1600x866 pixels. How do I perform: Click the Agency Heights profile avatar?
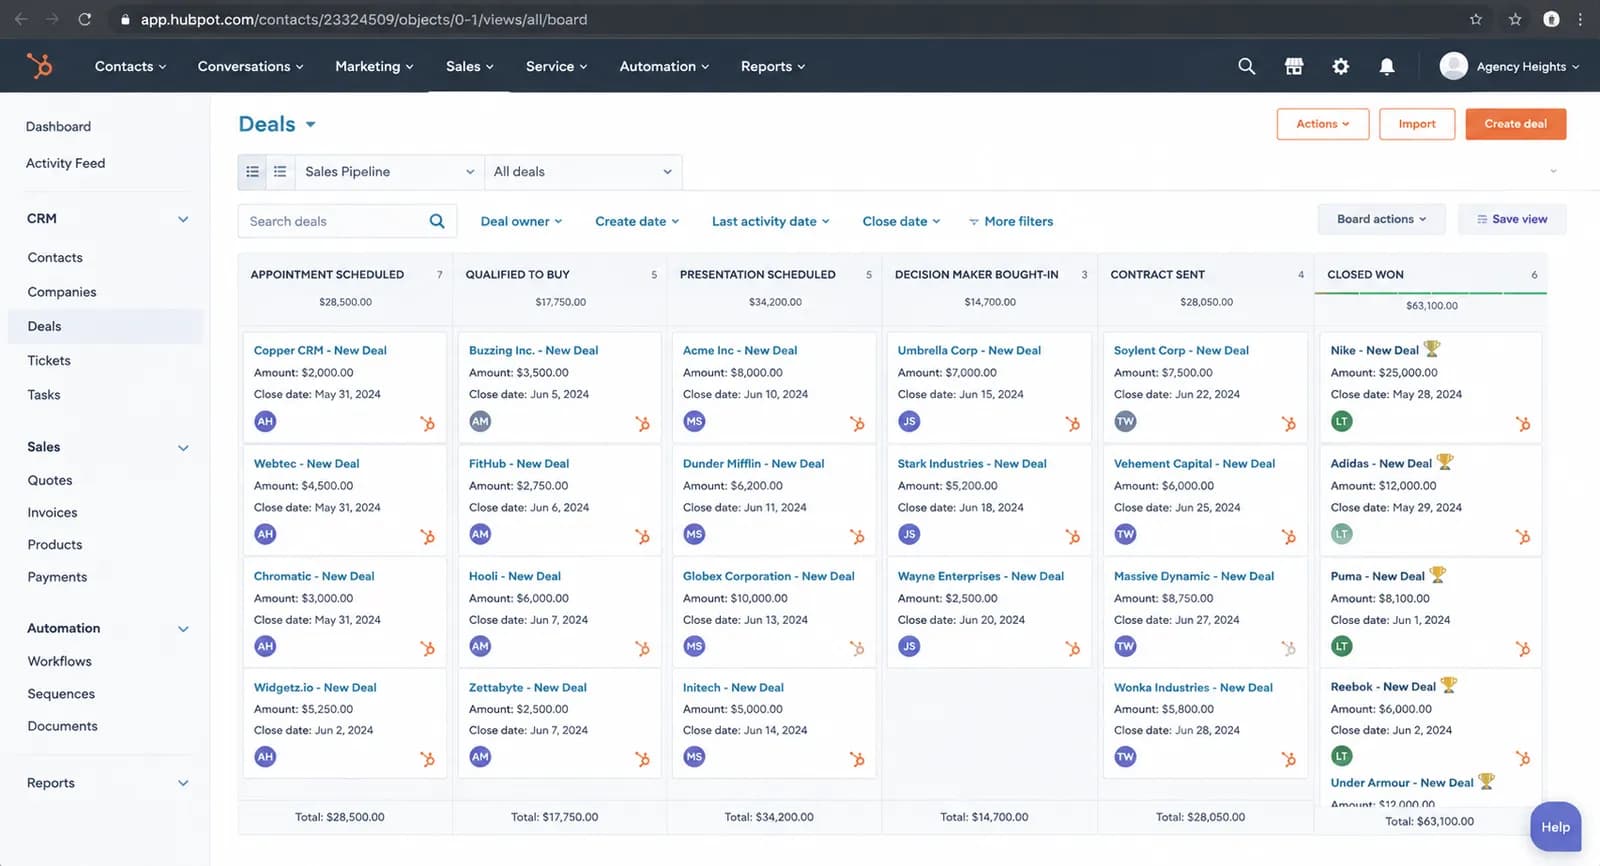click(x=1454, y=66)
